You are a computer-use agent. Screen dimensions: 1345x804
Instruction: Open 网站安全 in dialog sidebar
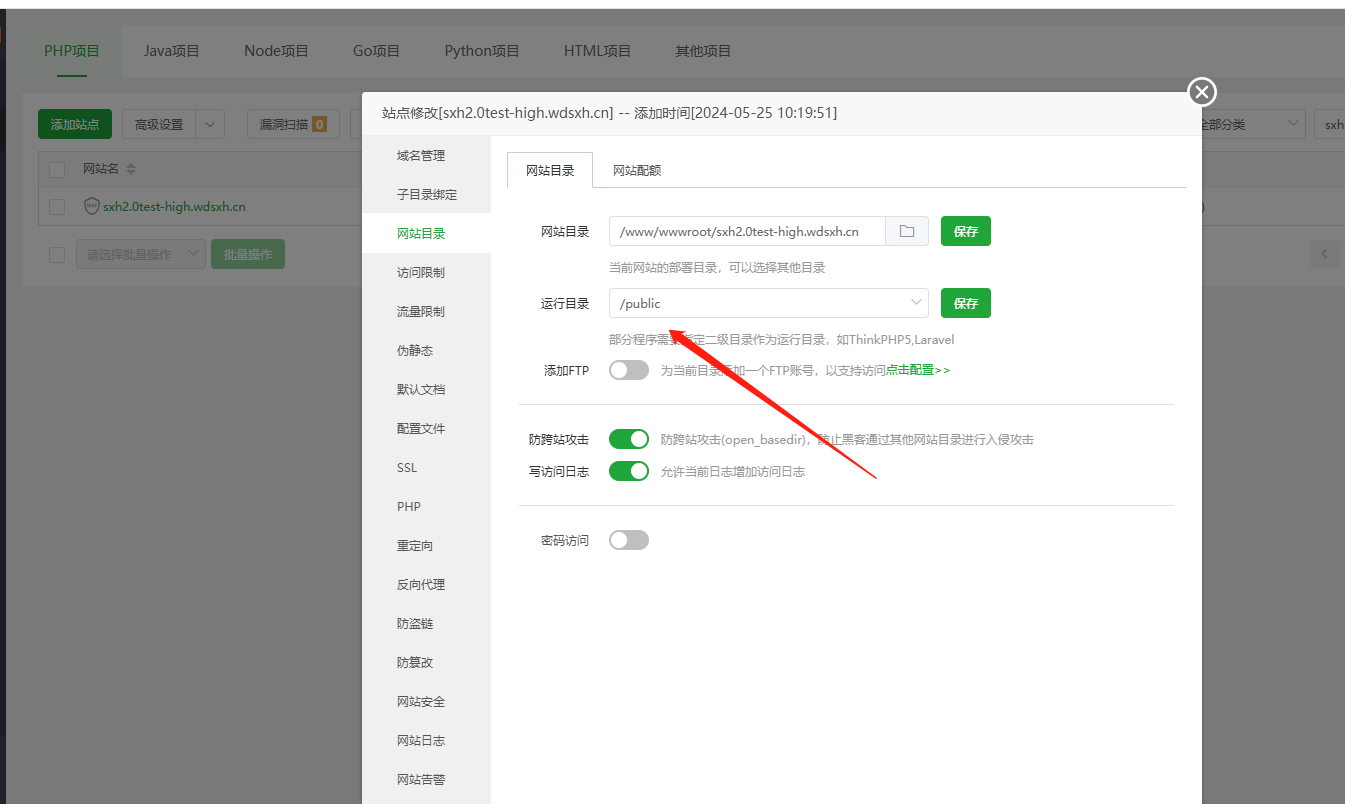[x=427, y=701]
